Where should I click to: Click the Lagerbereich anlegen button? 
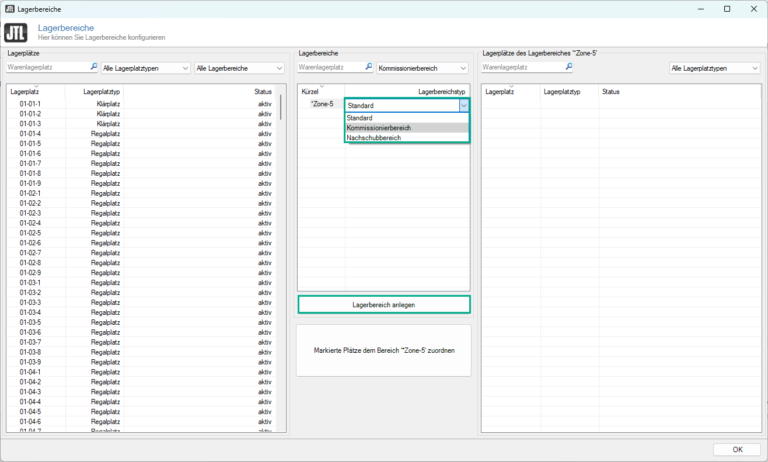[x=383, y=304]
